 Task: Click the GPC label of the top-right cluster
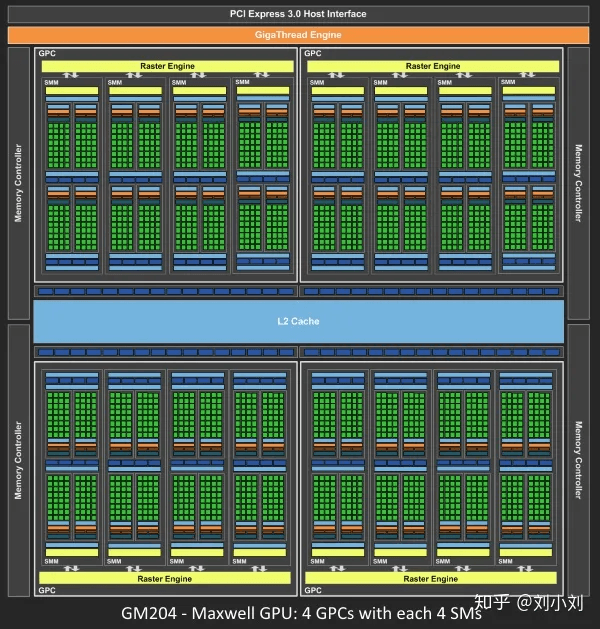pyautogui.click(x=313, y=53)
